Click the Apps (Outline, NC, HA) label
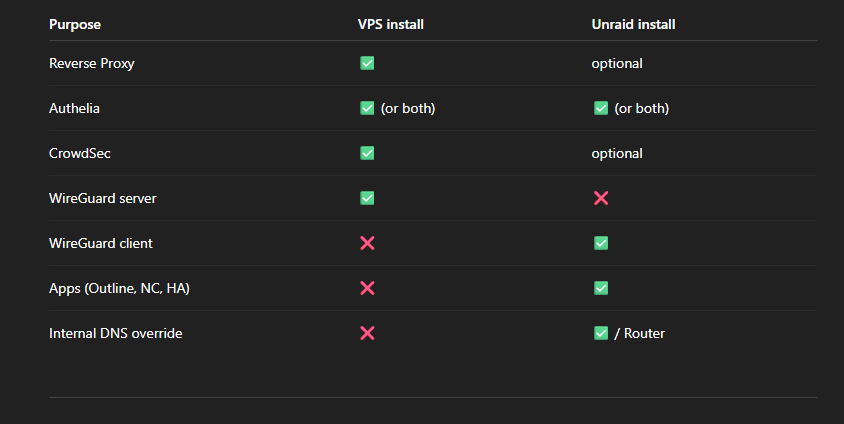 point(119,288)
